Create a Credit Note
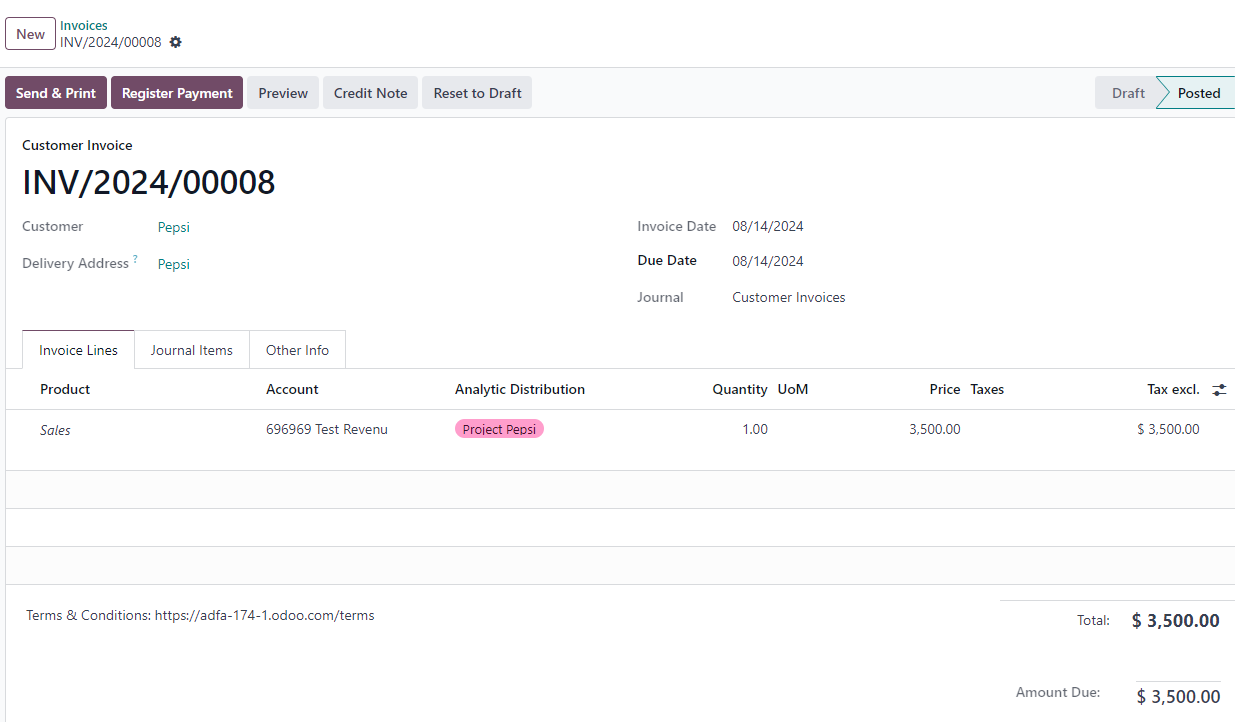Viewport: 1235px width, 722px height. 370,93
